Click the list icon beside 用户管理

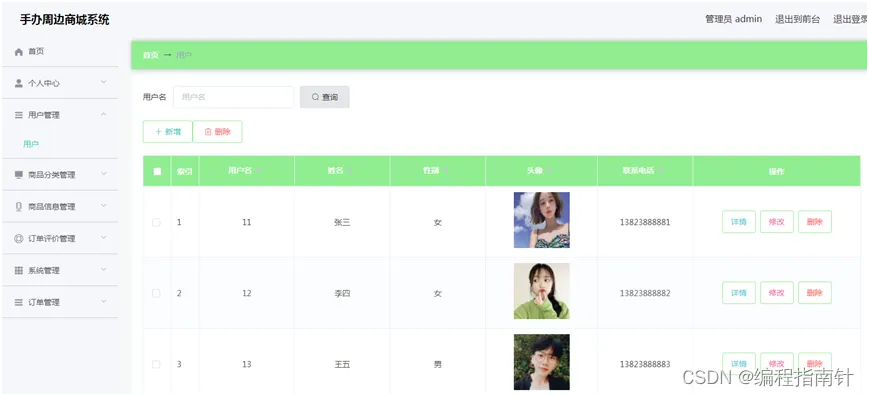[x=19, y=115]
